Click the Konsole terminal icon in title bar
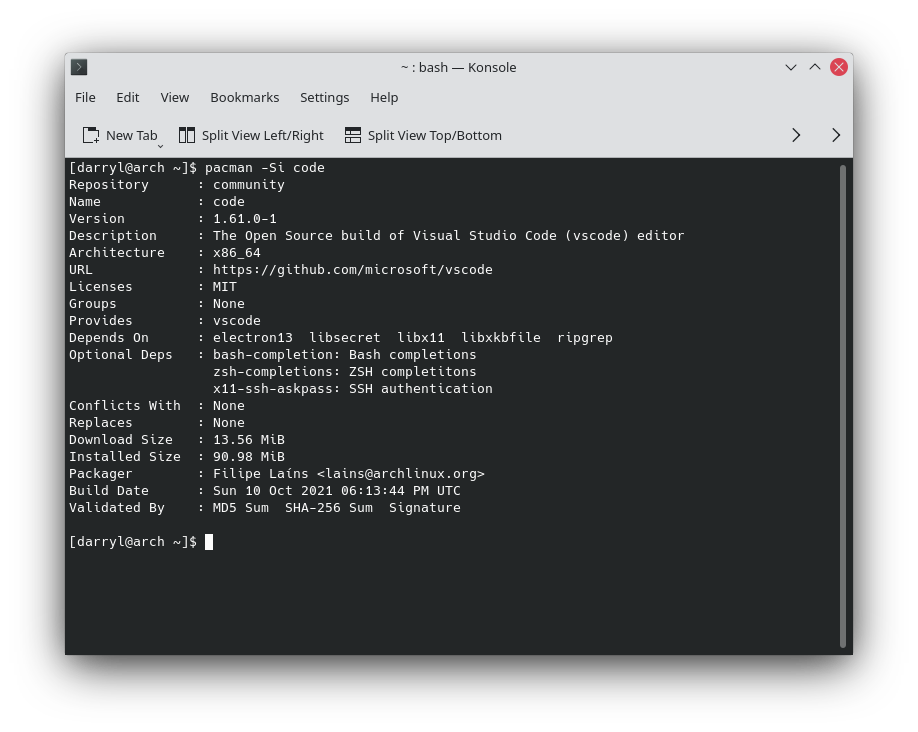918x732 pixels. point(79,67)
